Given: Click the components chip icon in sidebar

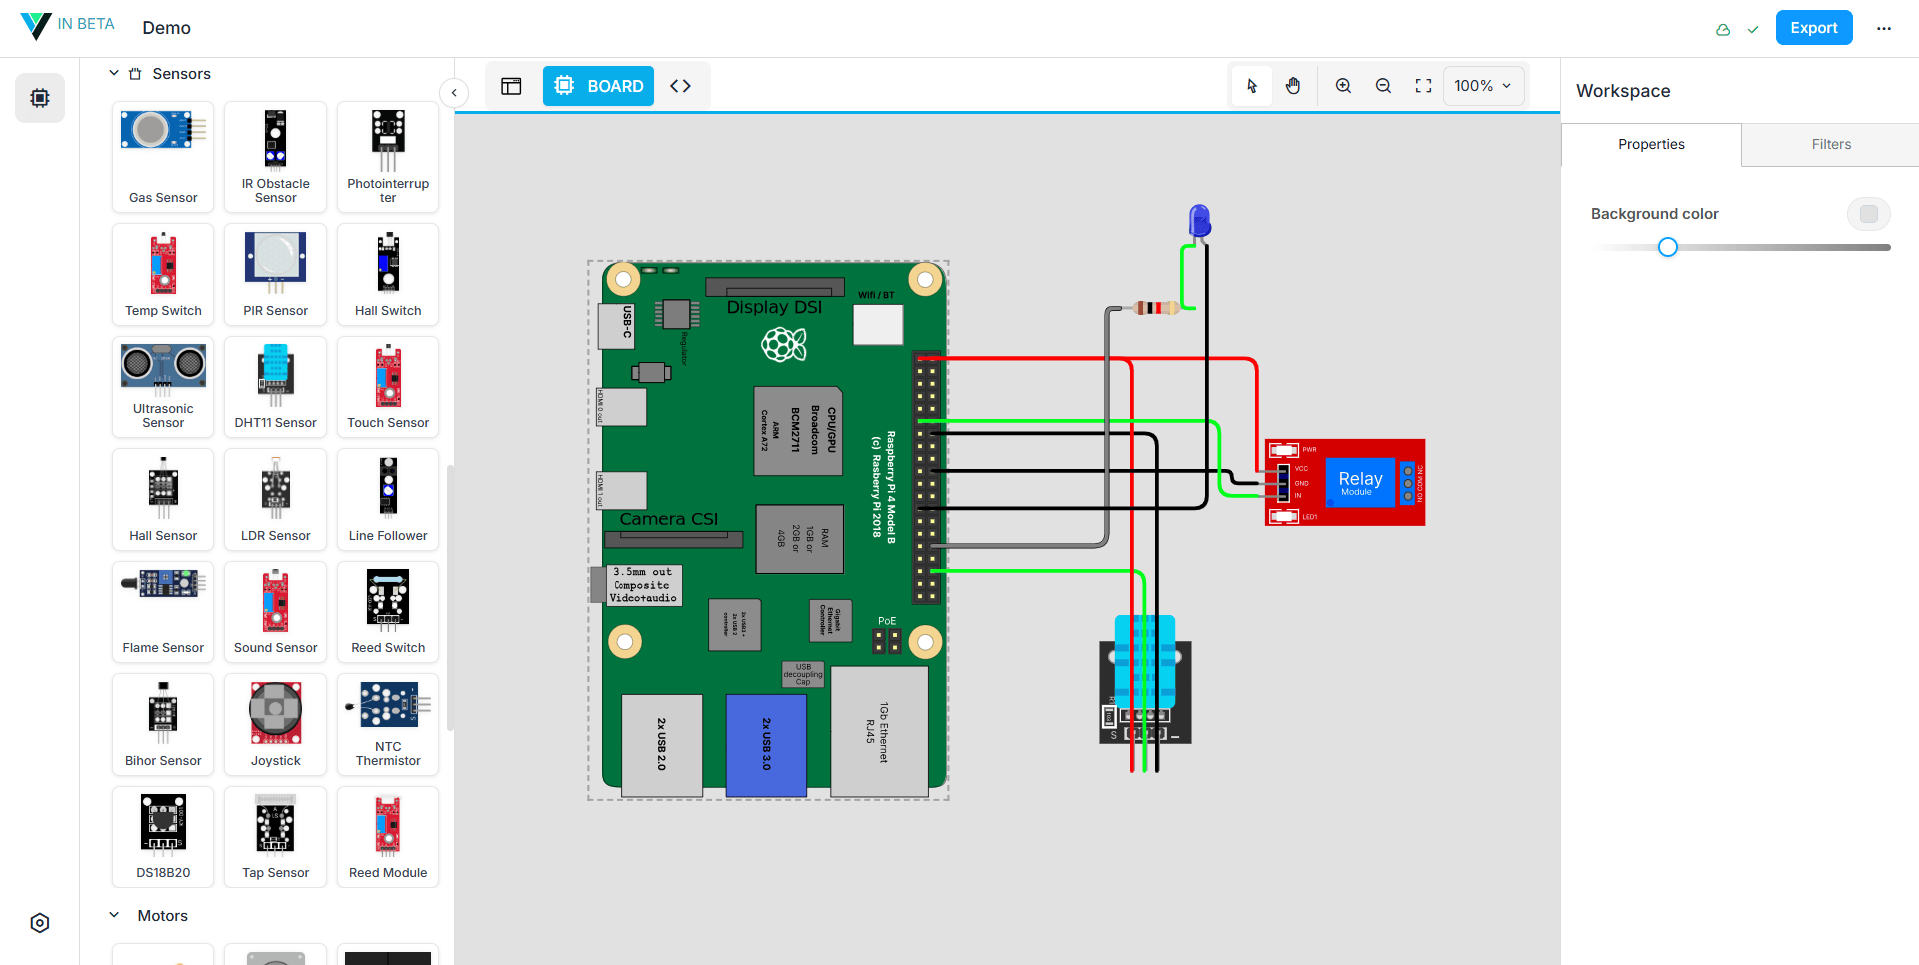Looking at the screenshot, I should (x=40, y=98).
